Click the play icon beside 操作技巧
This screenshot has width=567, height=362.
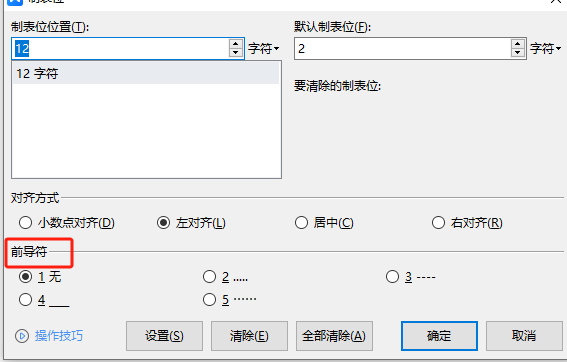(x=22, y=336)
